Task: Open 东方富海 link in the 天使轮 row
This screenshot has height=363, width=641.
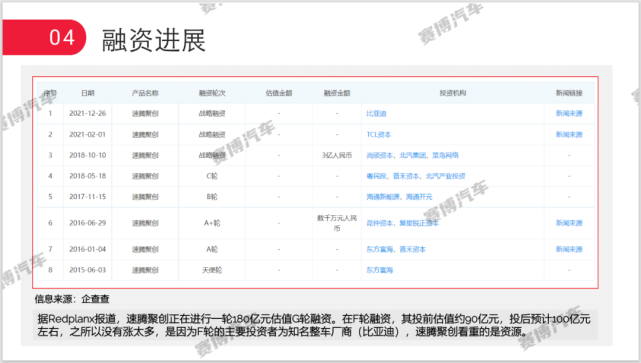Action: [380, 270]
